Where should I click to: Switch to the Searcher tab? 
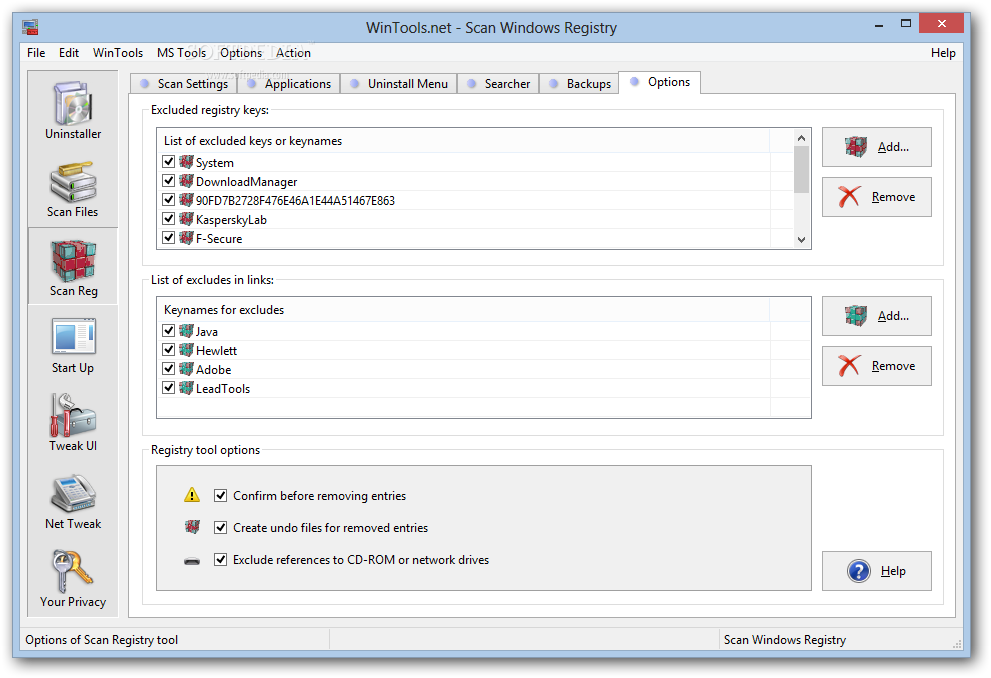tap(498, 83)
